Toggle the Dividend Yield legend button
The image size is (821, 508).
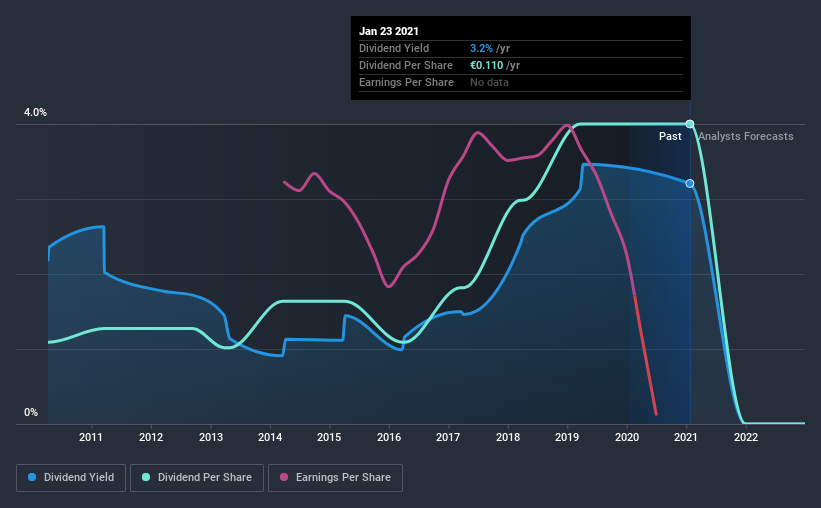coord(71,478)
